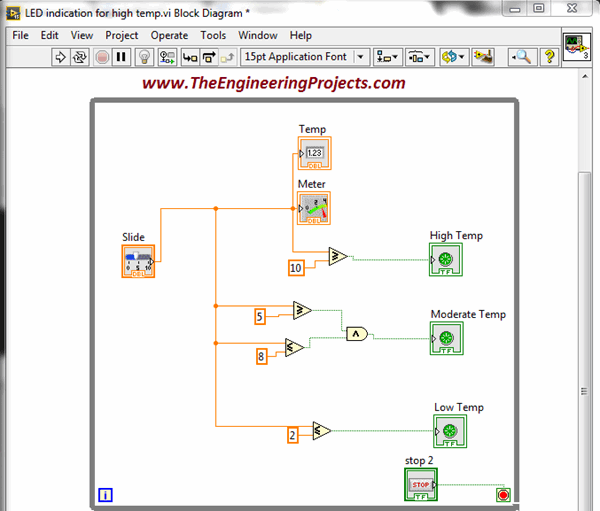Open the Window menu
The height and width of the screenshot is (511, 600).
point(258,36)
